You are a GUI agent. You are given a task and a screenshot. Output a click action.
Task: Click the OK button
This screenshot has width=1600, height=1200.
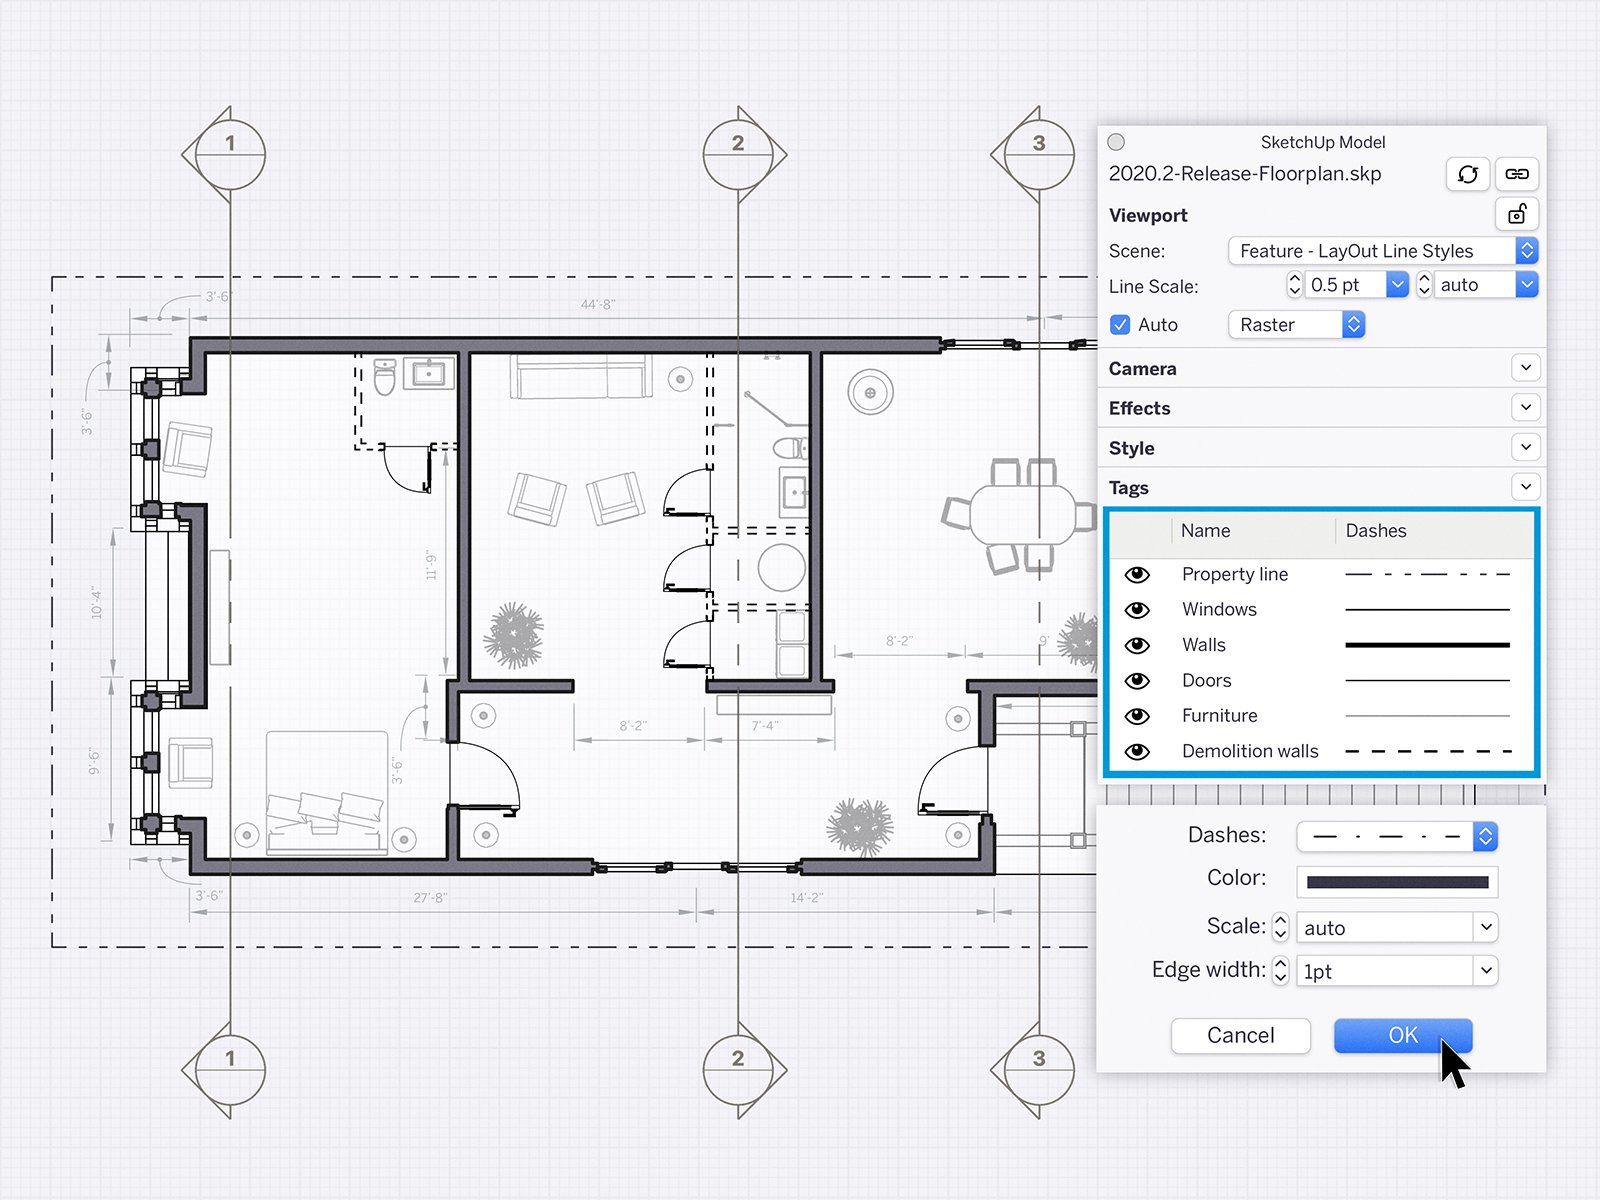pos(1401,1036)
